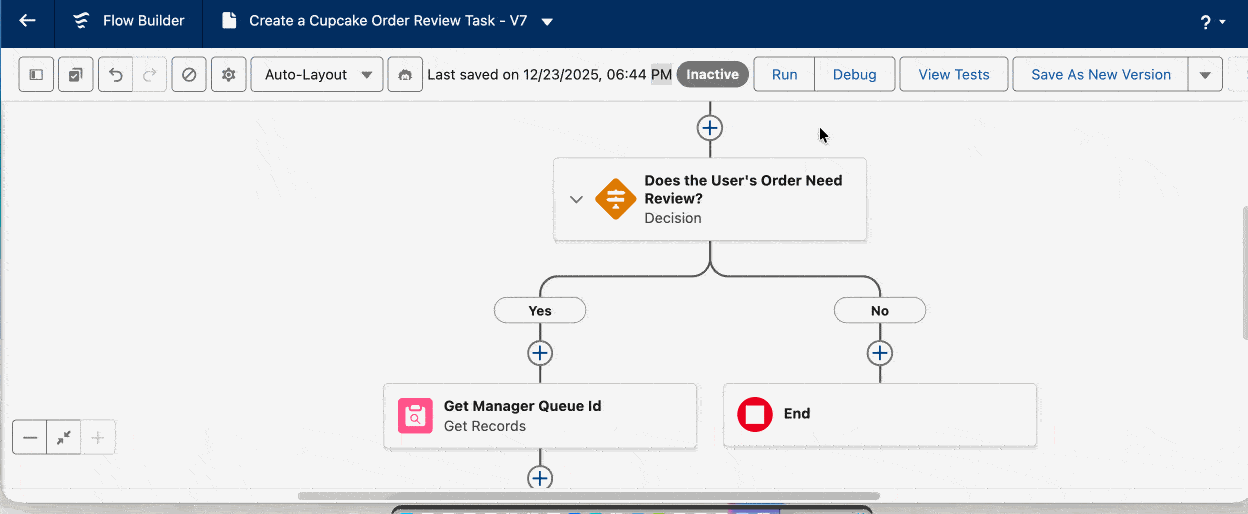The image size is (1248, 514).
Task: Open the help question mark menu
Action: (1211, 22)
